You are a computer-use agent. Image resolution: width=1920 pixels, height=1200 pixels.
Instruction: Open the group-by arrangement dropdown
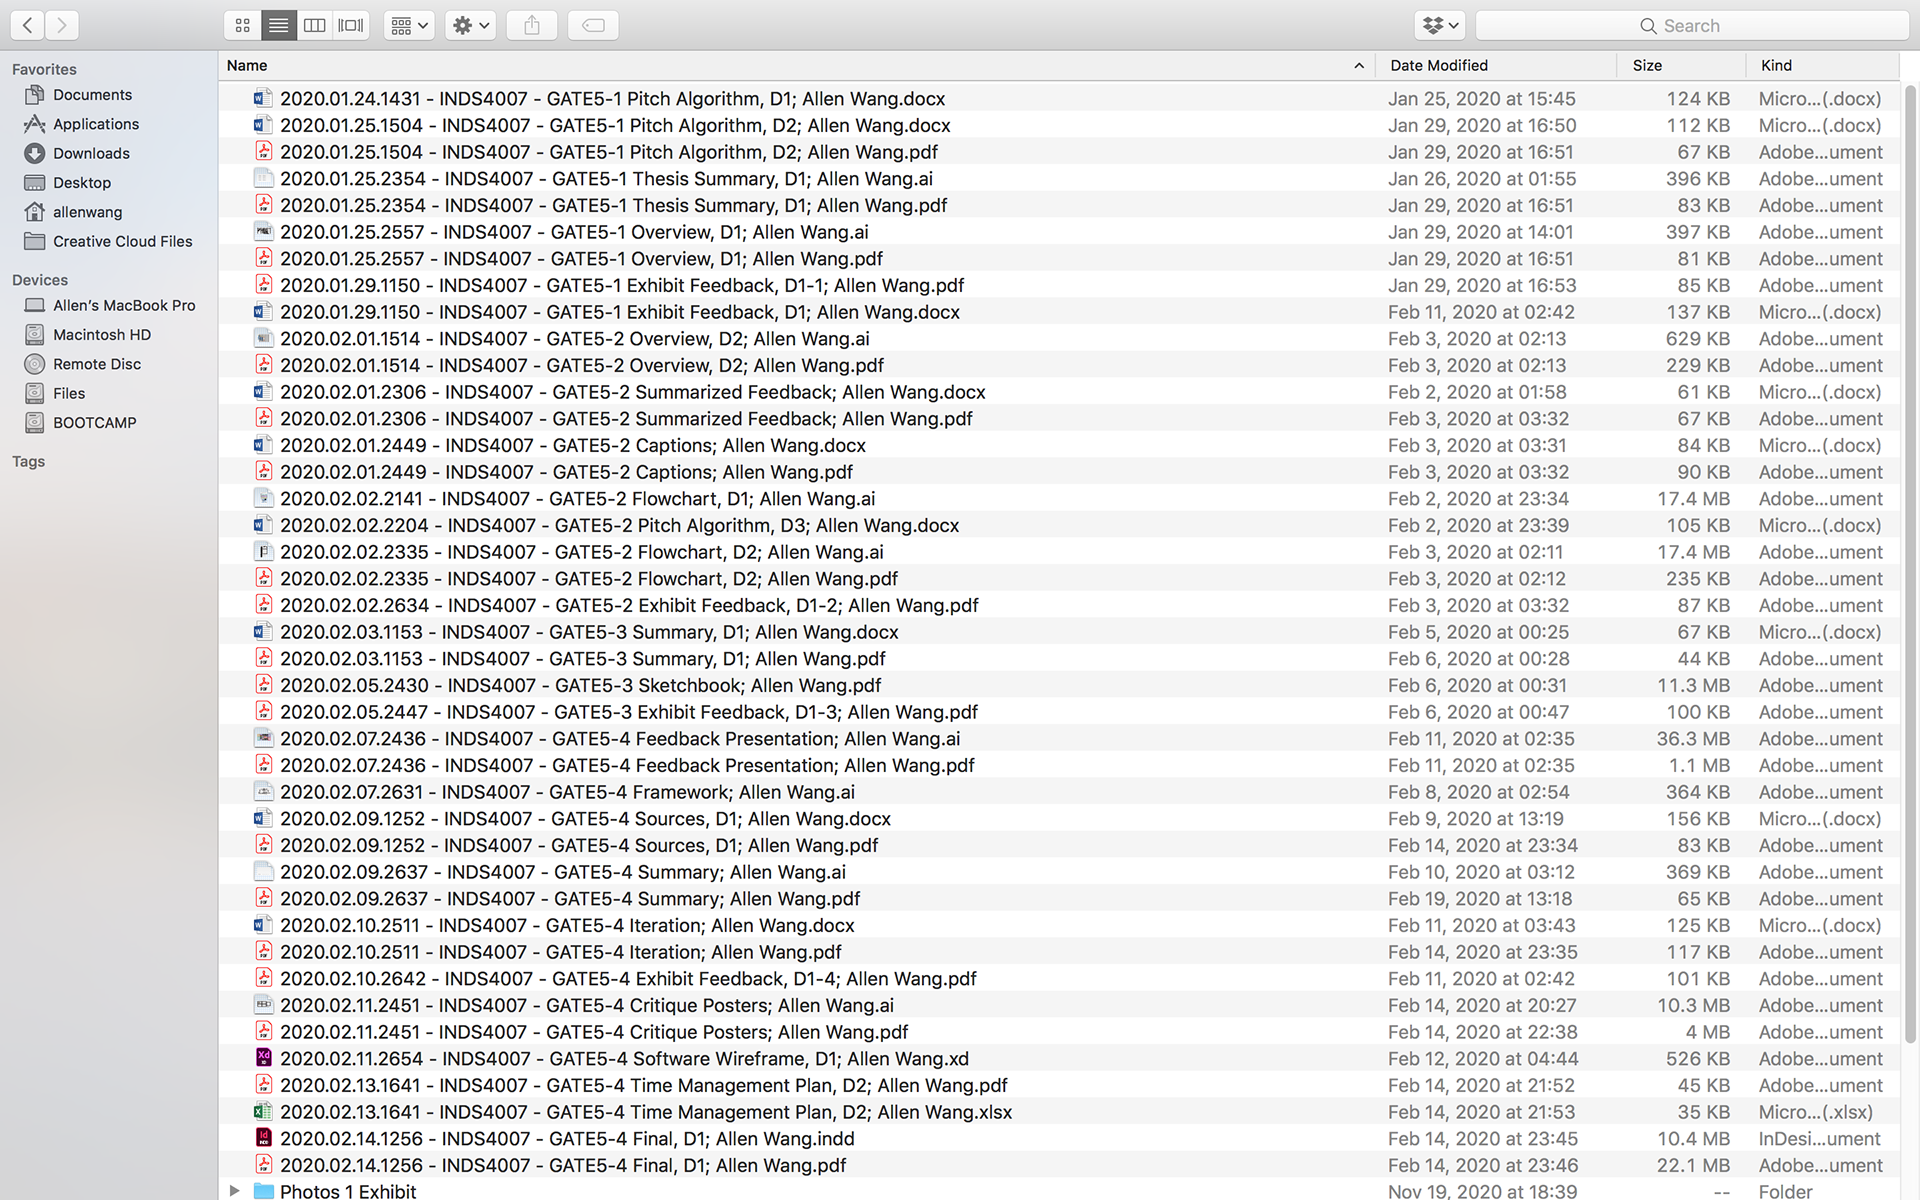[x=409, y=25]
